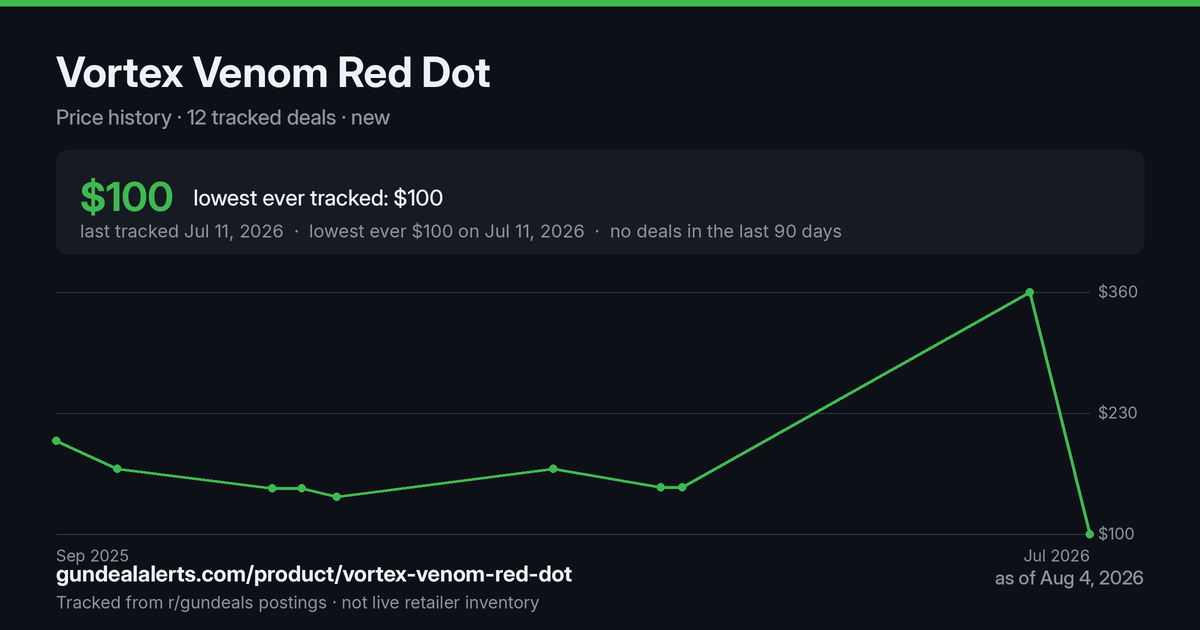The width and height of the screenshot is (1200, 630).
Task: Click the $230 axis label
Action: click(1118, 413)
